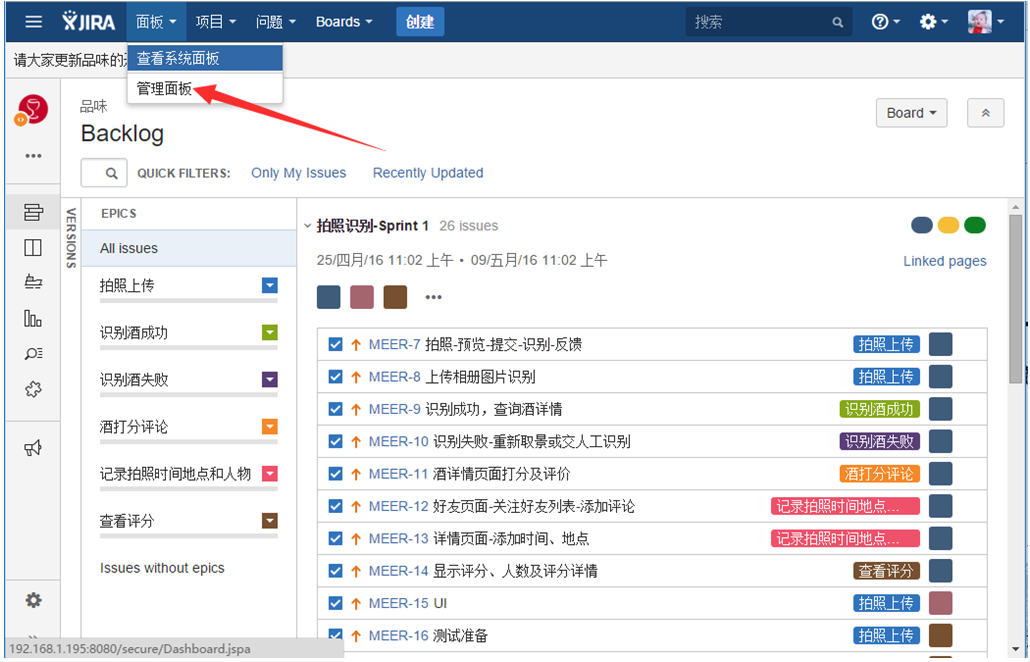Open the Boards menu
This screenshot has width=1030, height=662.
(x=344, y=22)
